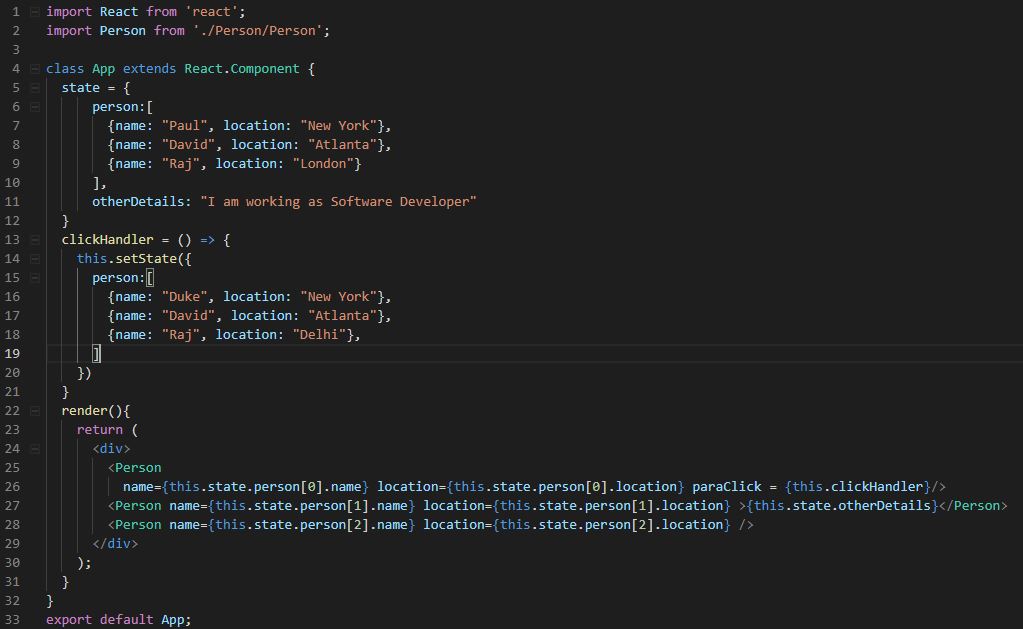
Task: Fold the state object at line 5
Action: [x=35, y=88]
